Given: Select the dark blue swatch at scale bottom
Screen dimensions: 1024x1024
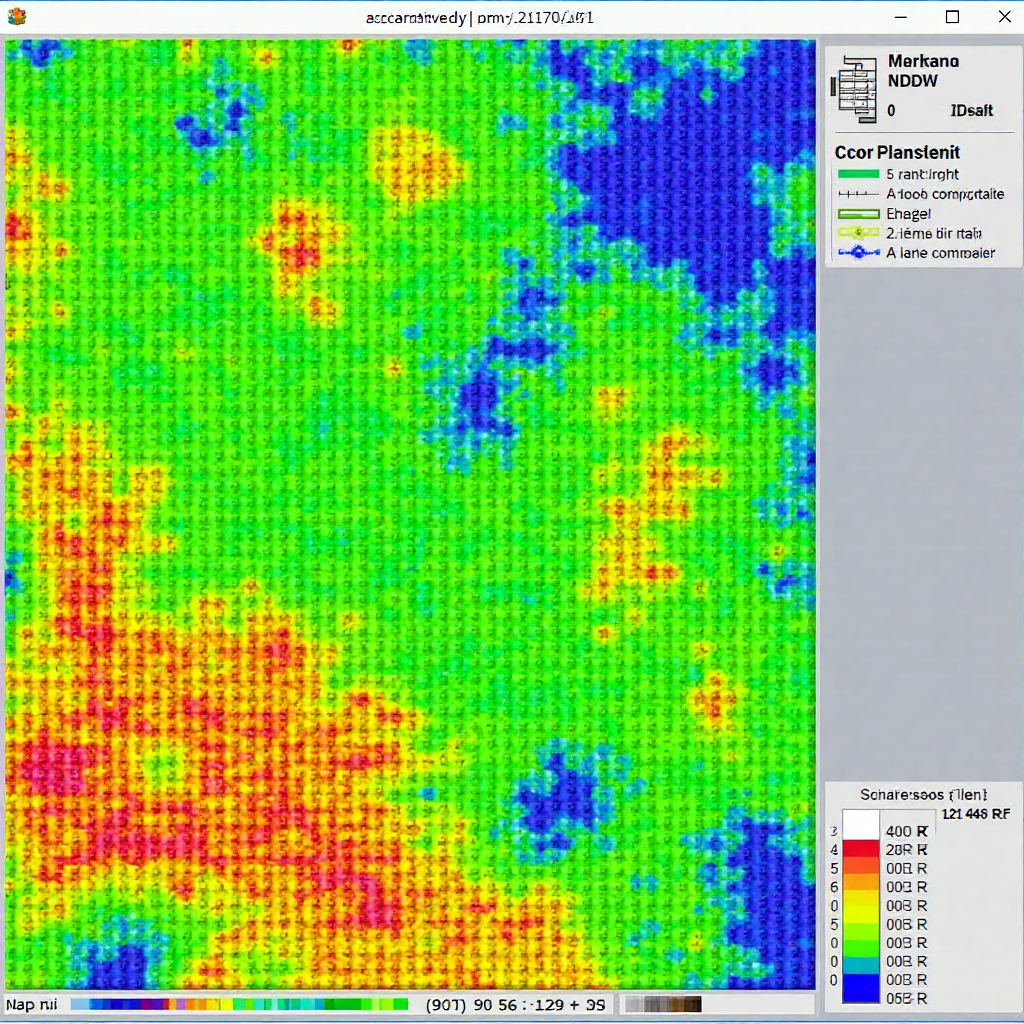Looking at the screenshot, I should coord(861,990).
